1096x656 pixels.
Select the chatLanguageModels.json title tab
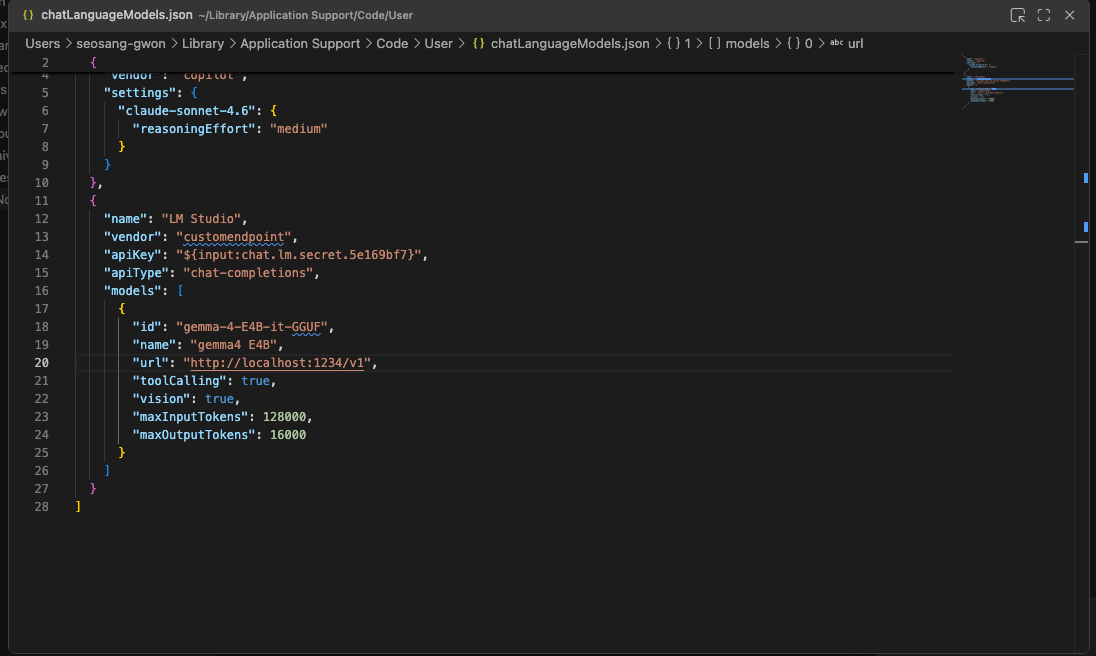pyautogui.click(x=117, y=15)
